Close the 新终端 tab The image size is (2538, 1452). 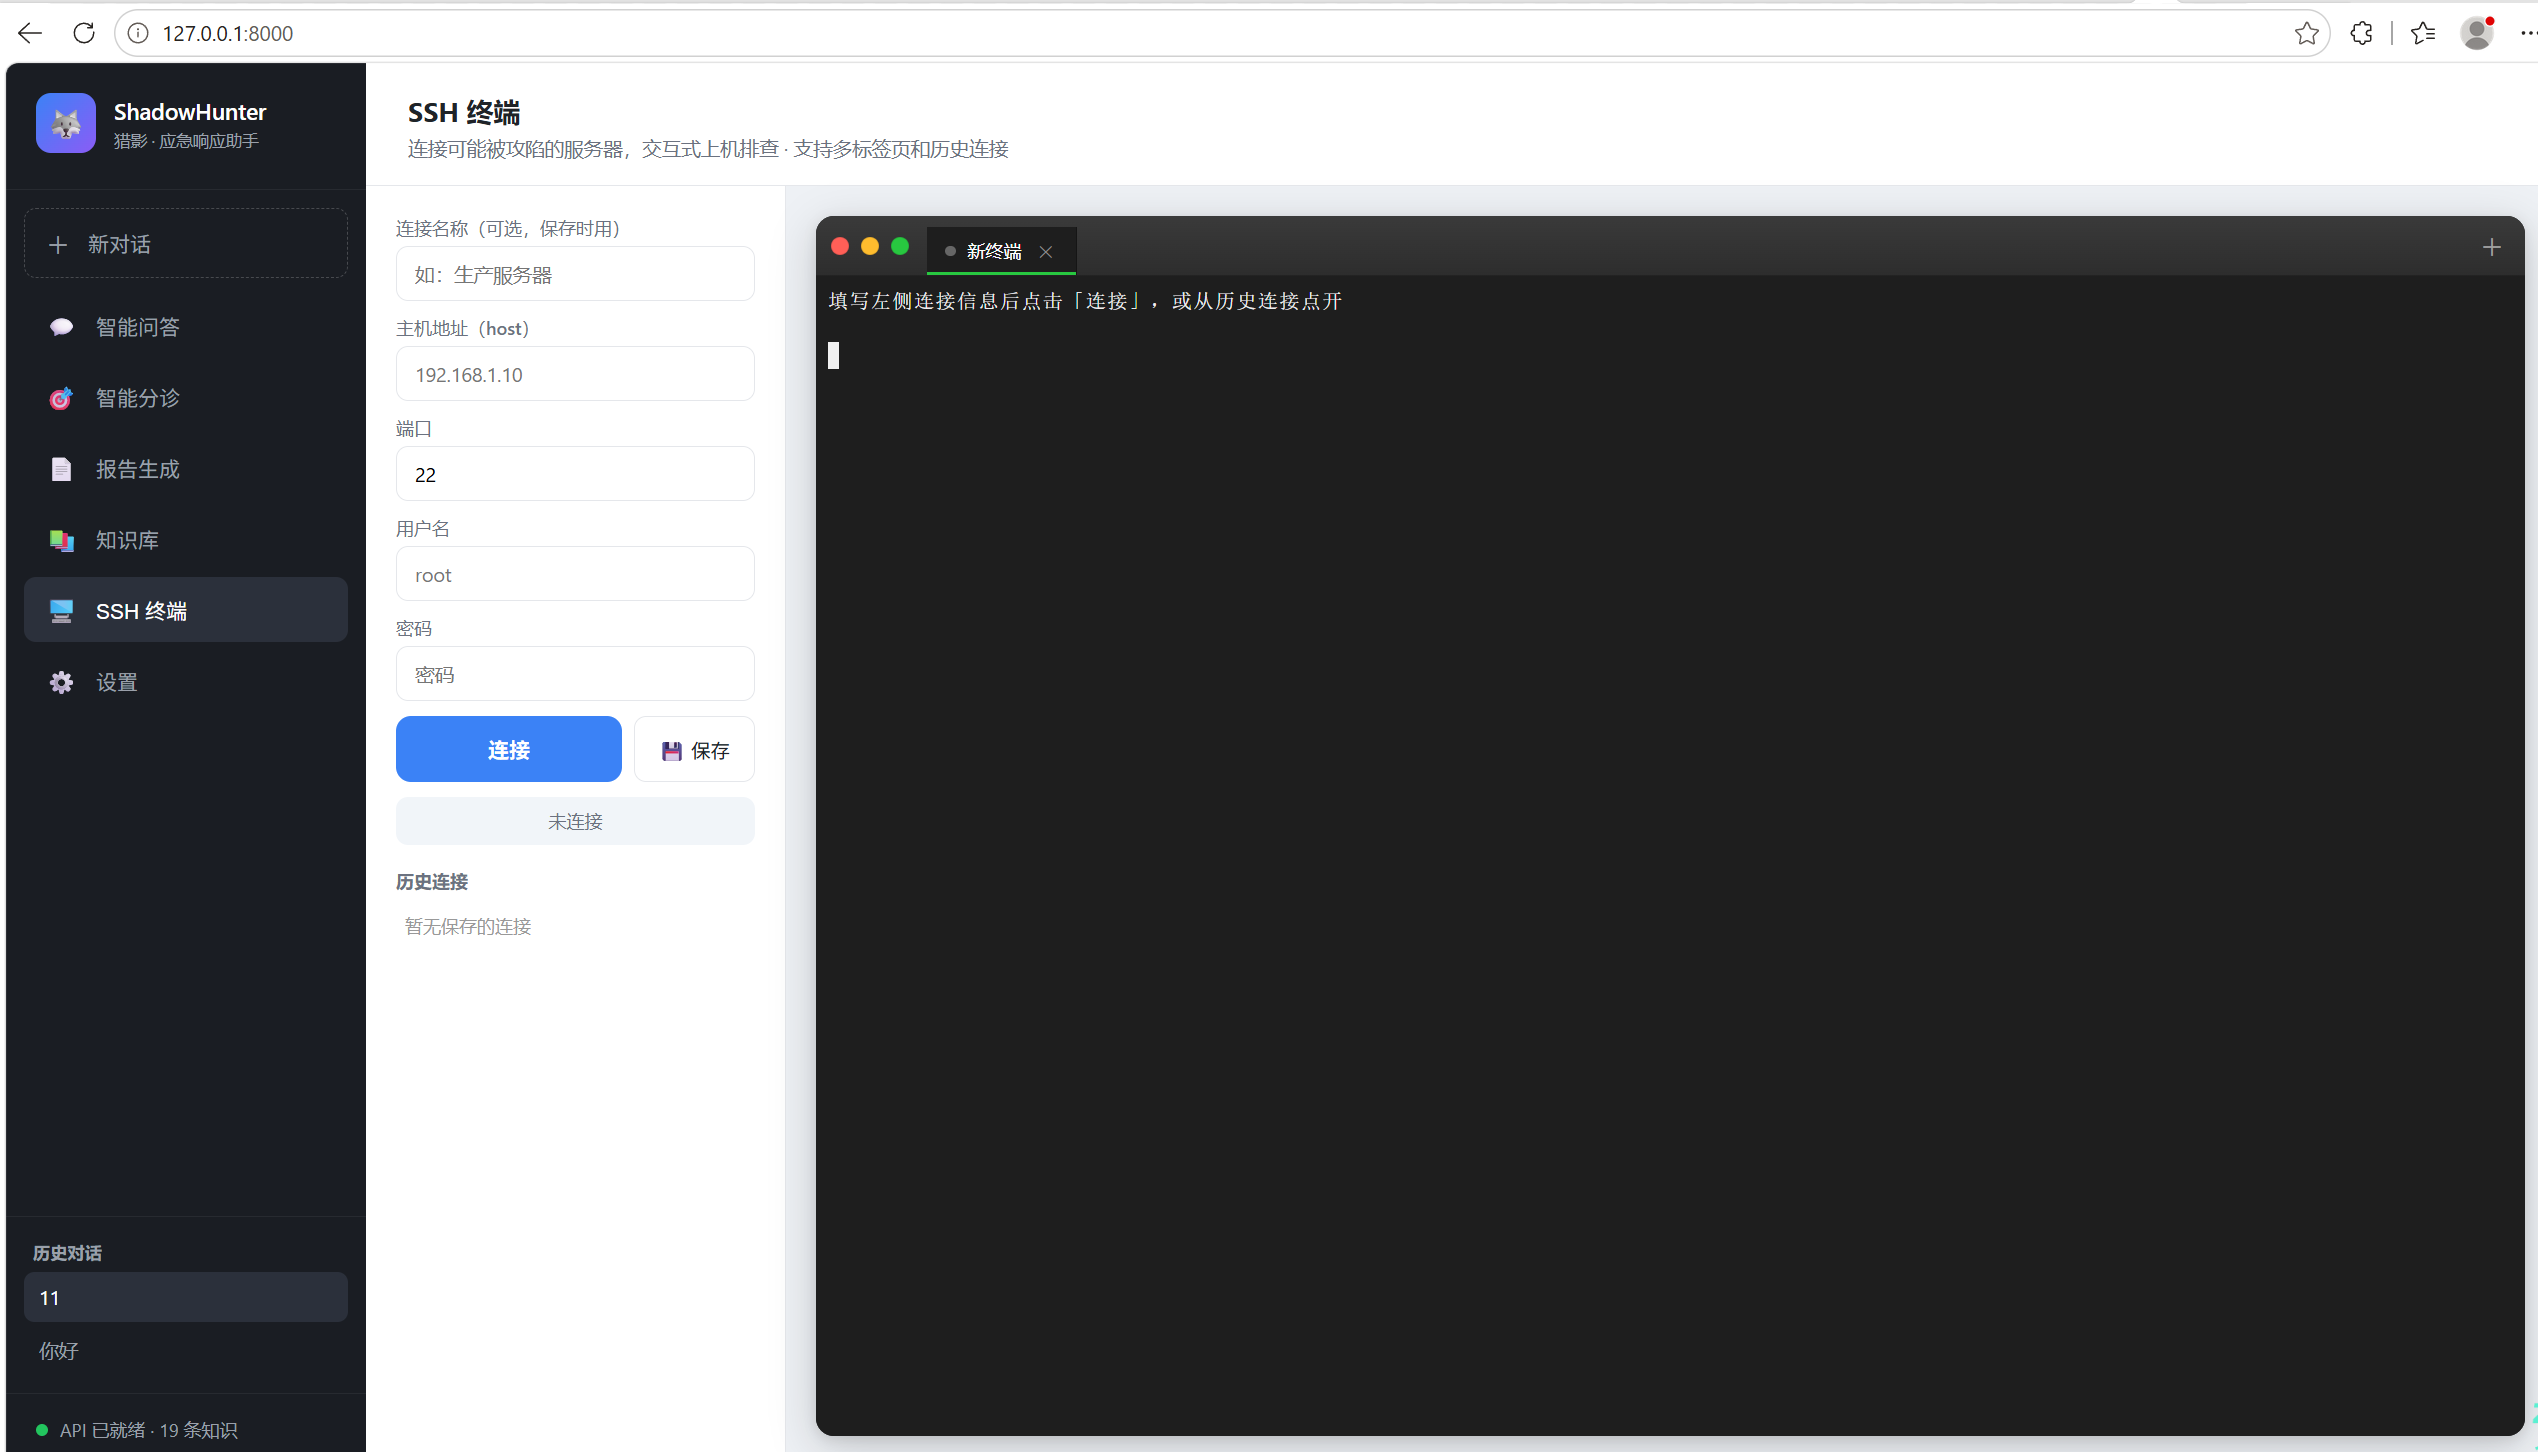pyautogui.click(x=1046, y=252)
